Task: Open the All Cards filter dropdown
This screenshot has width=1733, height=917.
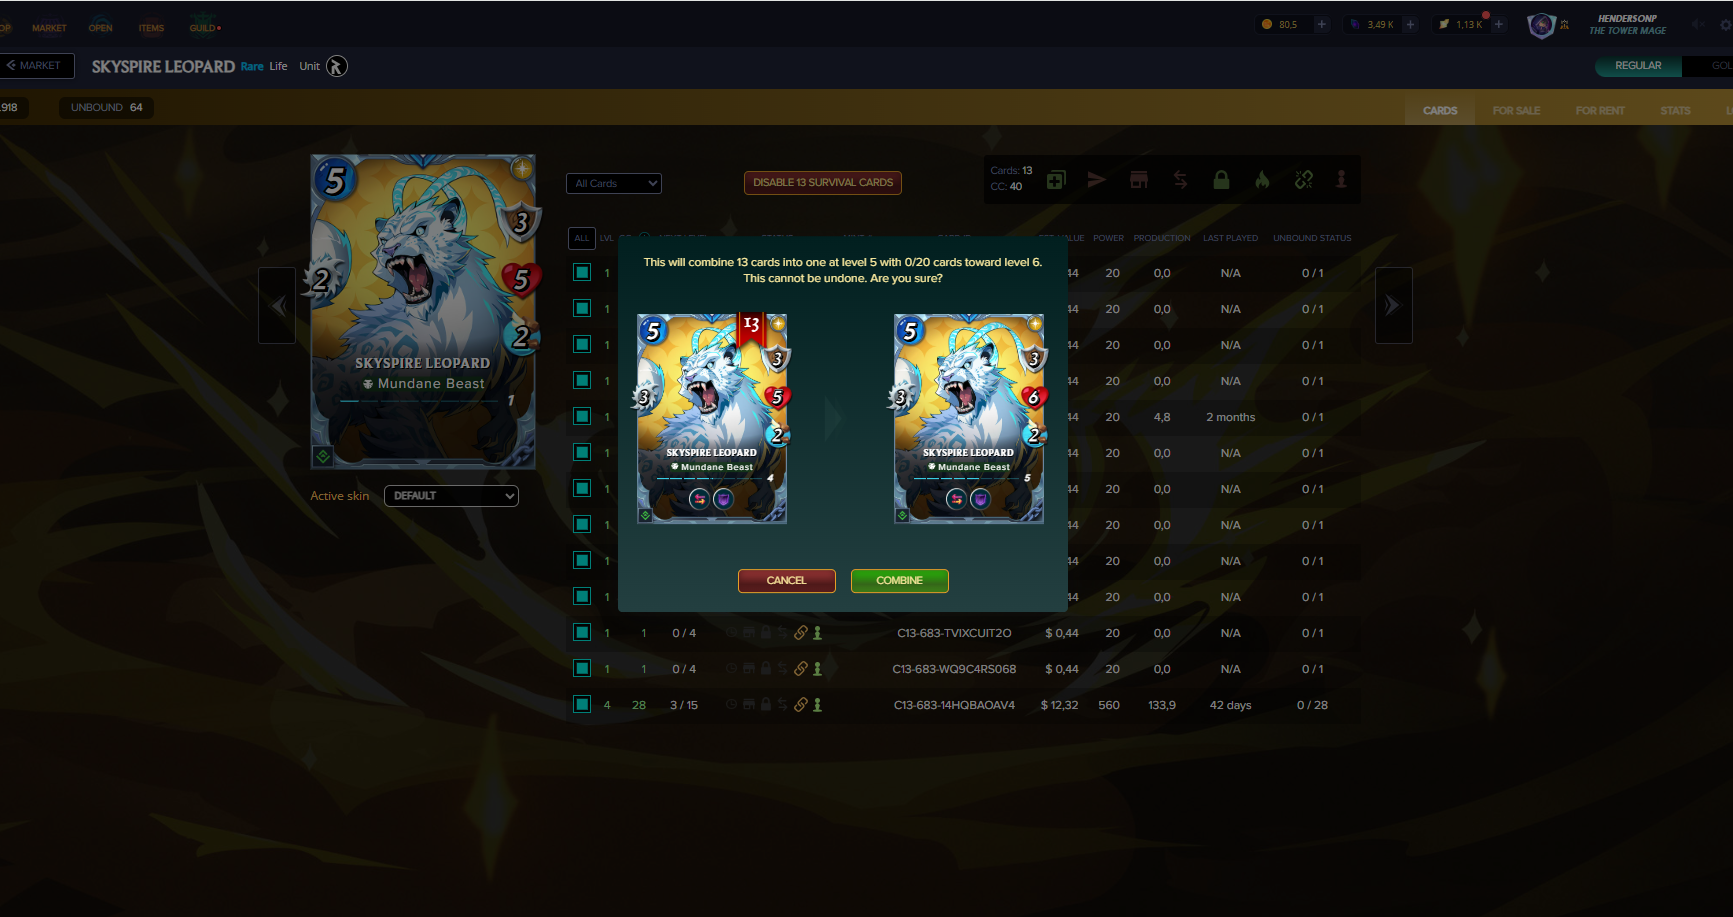Action: click(x=614, y=183)
